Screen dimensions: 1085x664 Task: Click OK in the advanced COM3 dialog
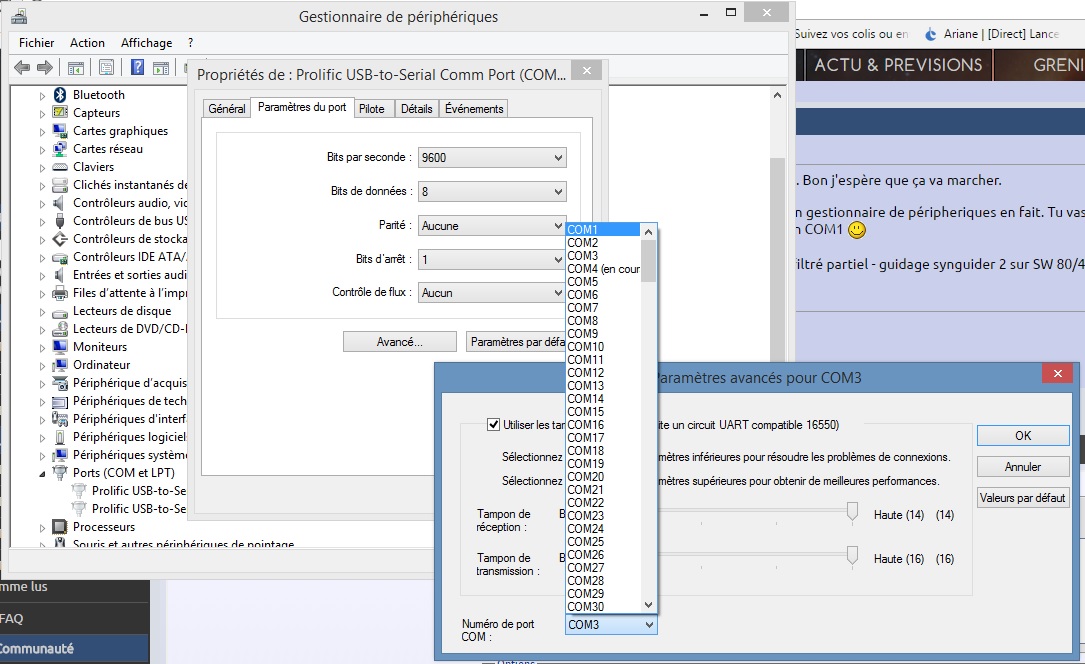click(x=1023, y=436)
